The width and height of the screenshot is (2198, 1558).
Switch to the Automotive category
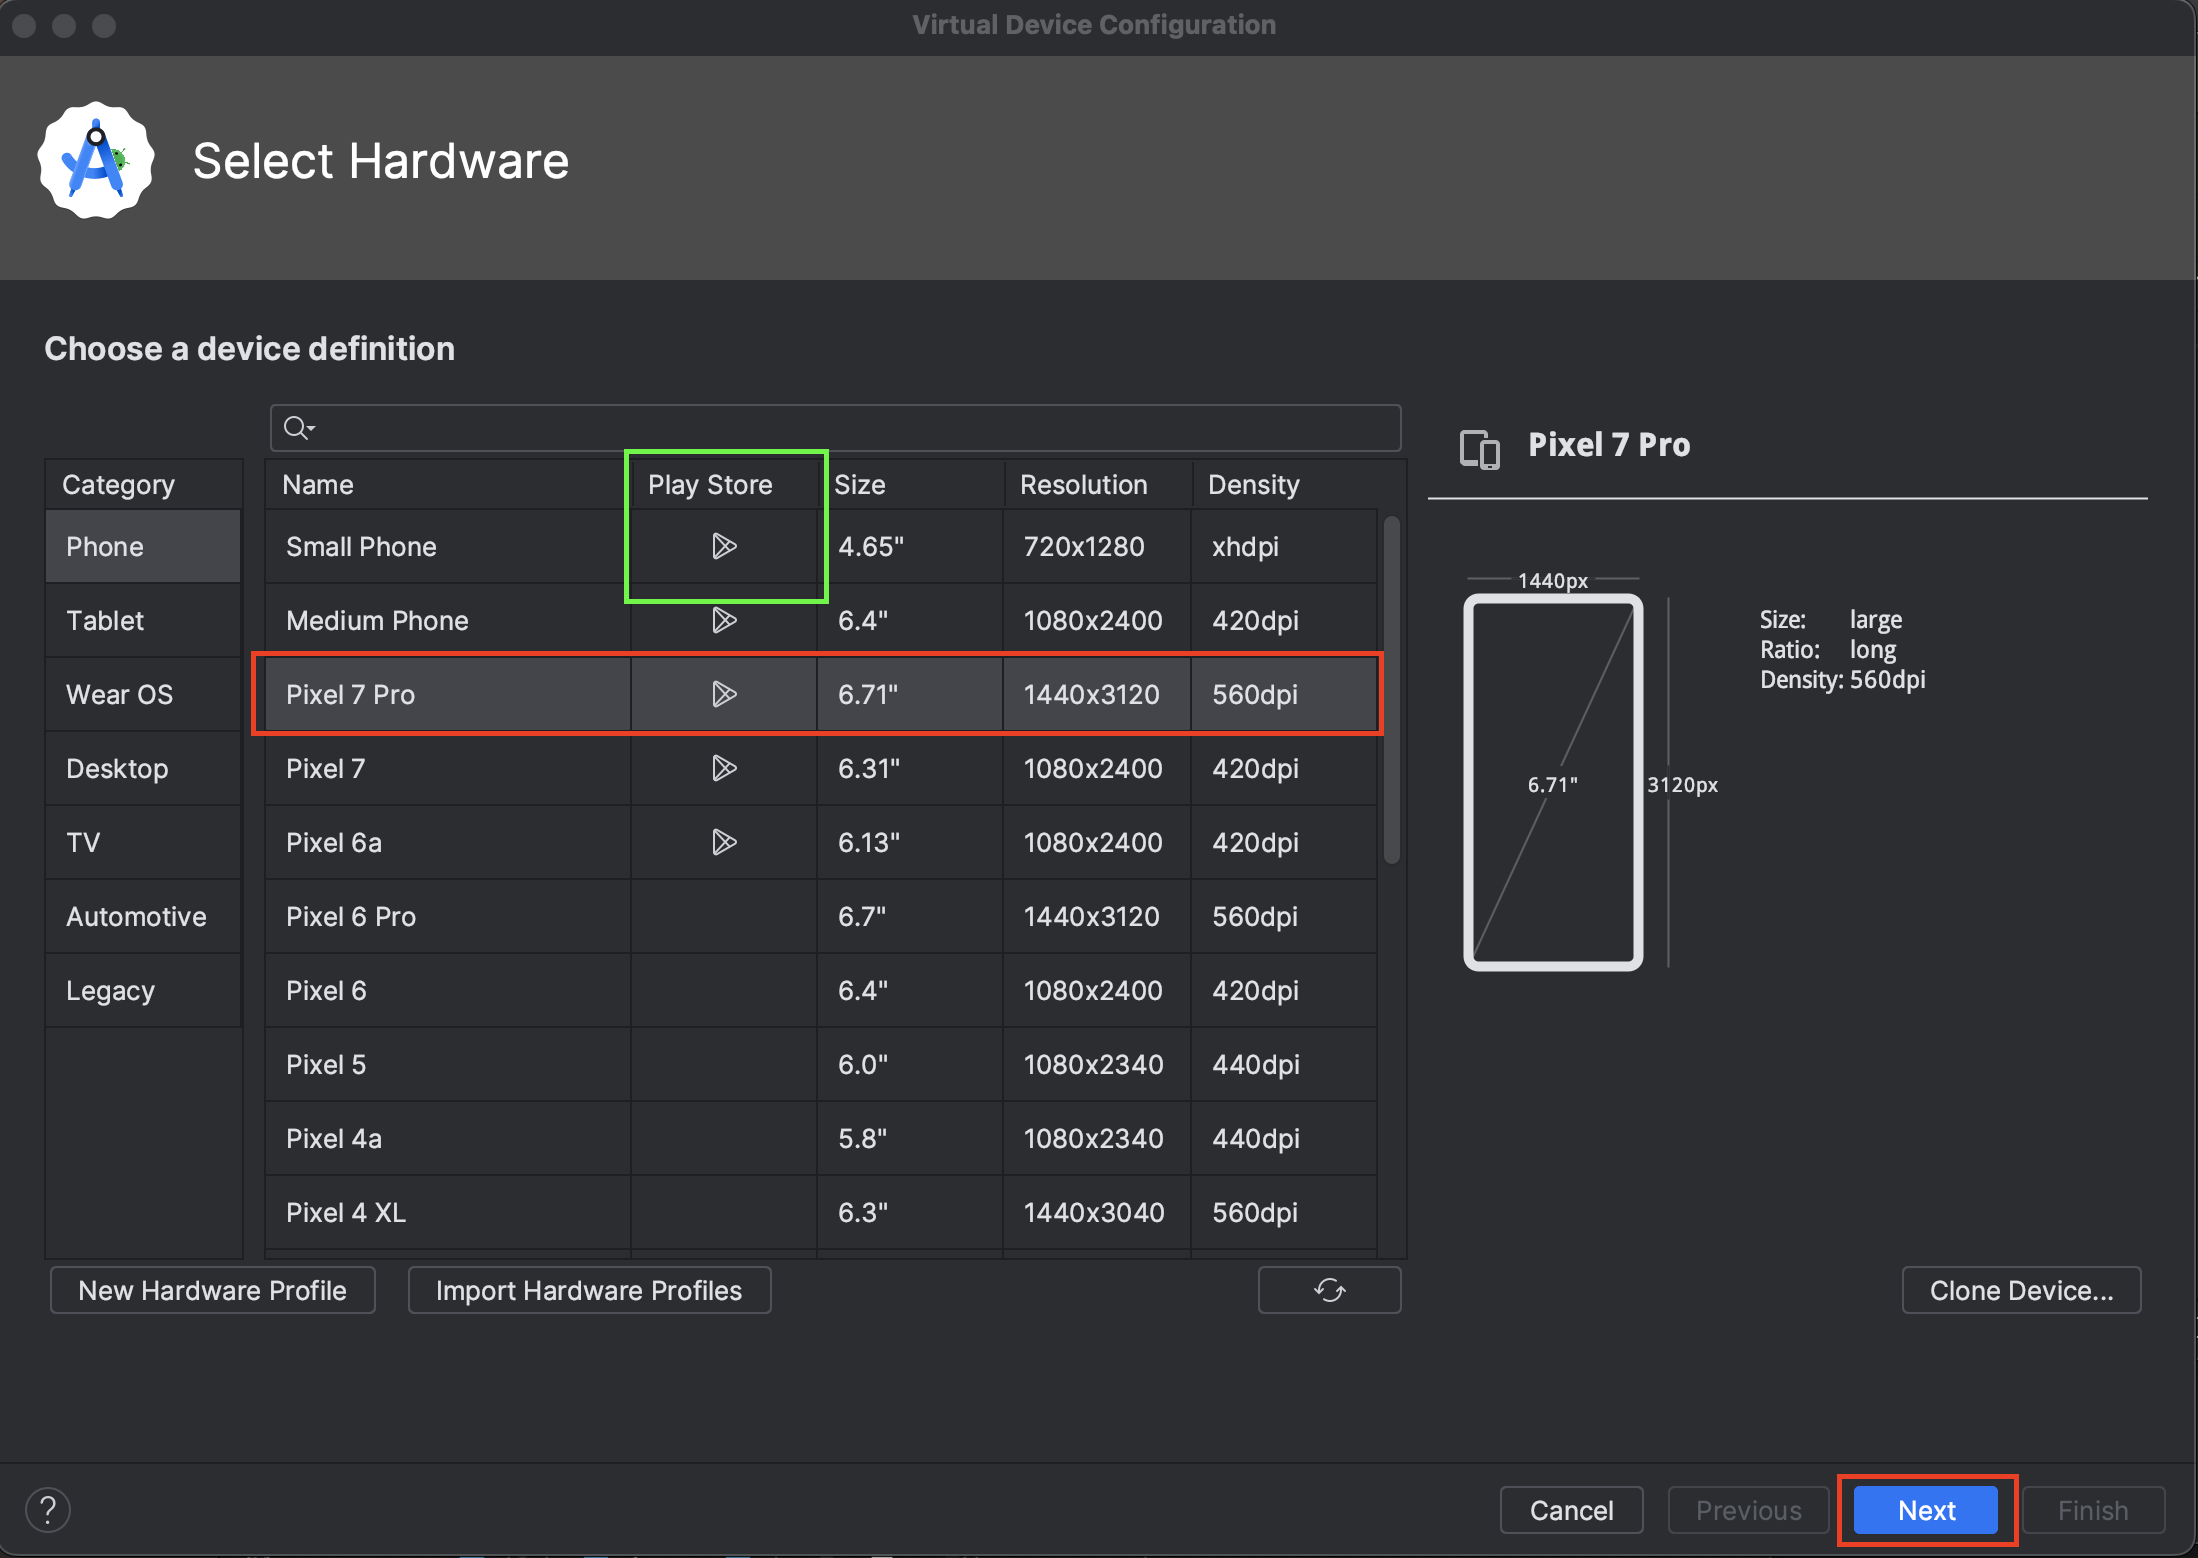point(136,916)
